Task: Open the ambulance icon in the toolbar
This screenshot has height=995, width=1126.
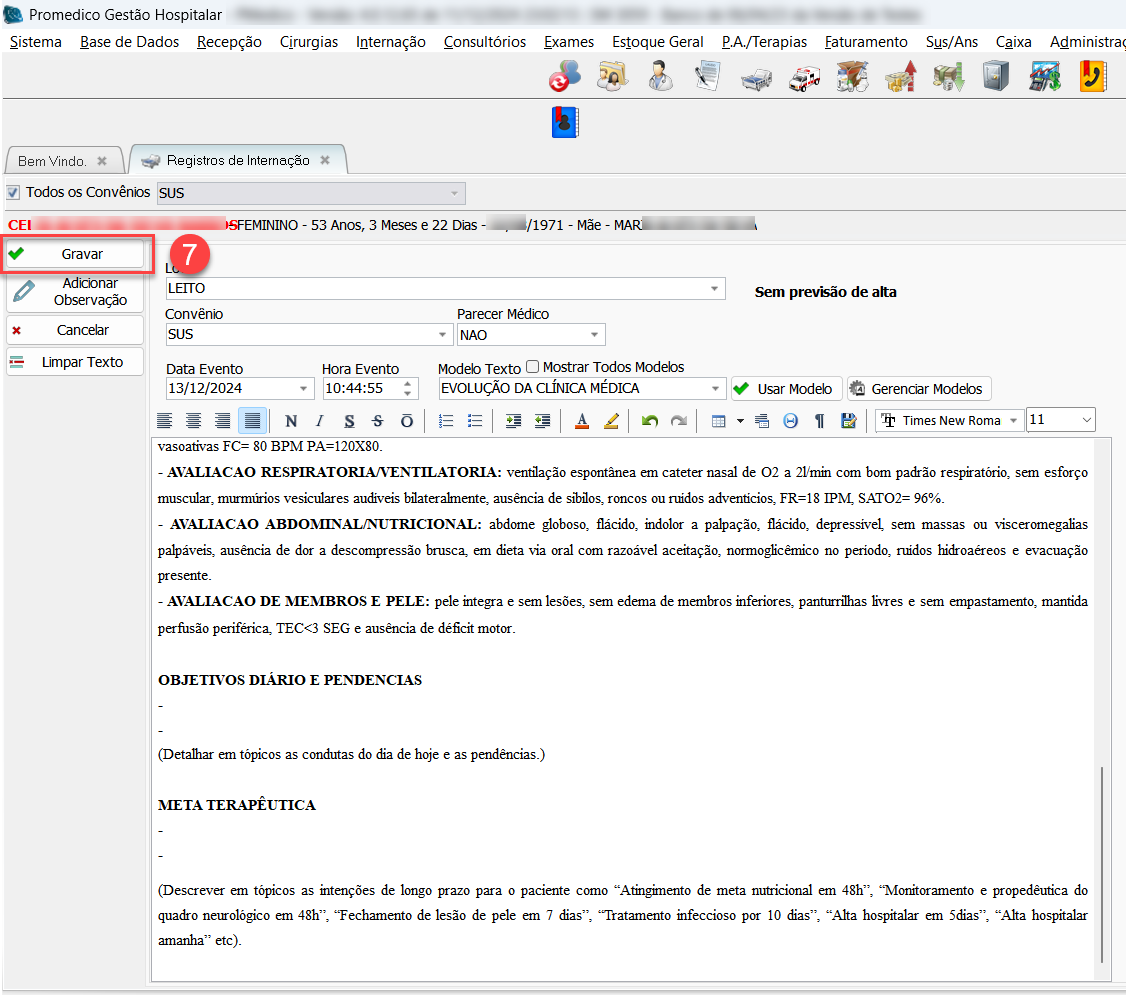Action: coord(804,77)
